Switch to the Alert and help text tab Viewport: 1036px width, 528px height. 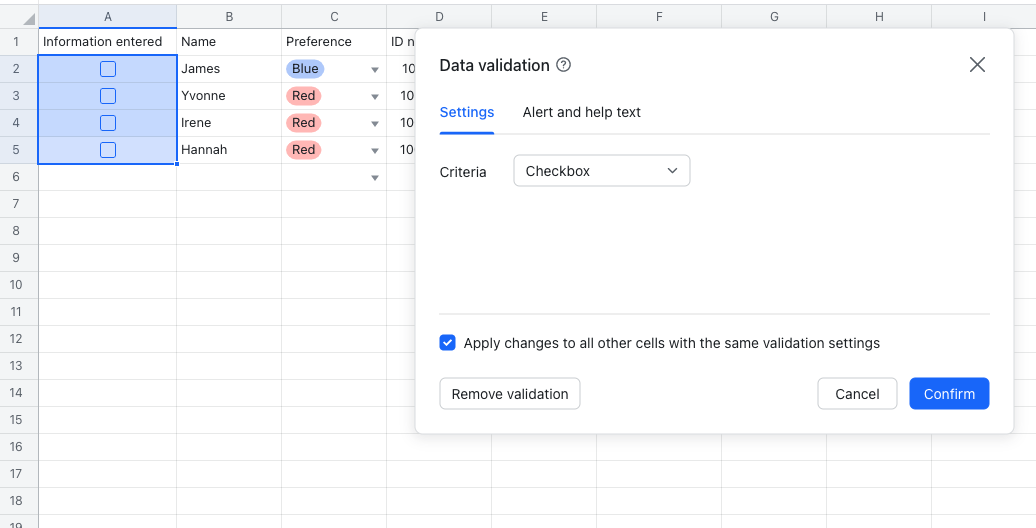581,112
